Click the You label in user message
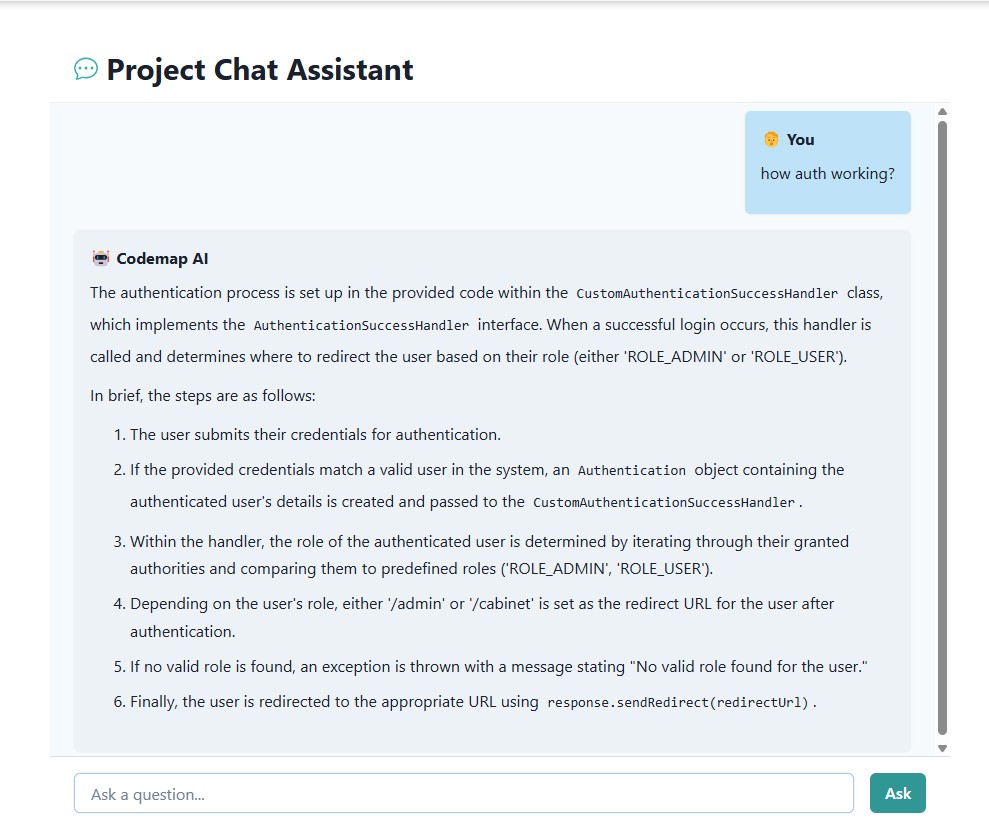The height and width of the screenshot is (826, 989). pos(800,139)
